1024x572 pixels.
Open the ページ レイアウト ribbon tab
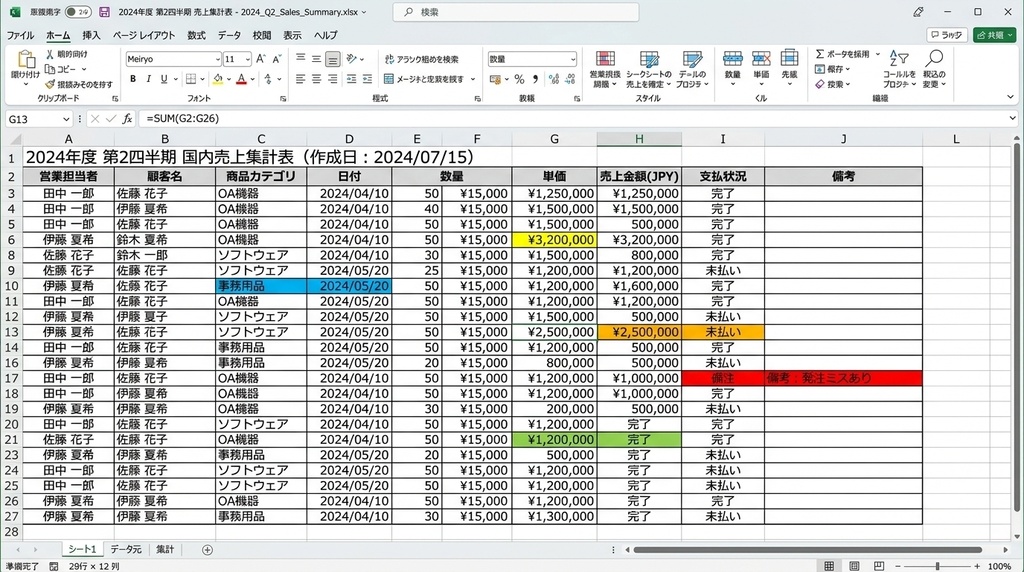(x=144, y=35)
